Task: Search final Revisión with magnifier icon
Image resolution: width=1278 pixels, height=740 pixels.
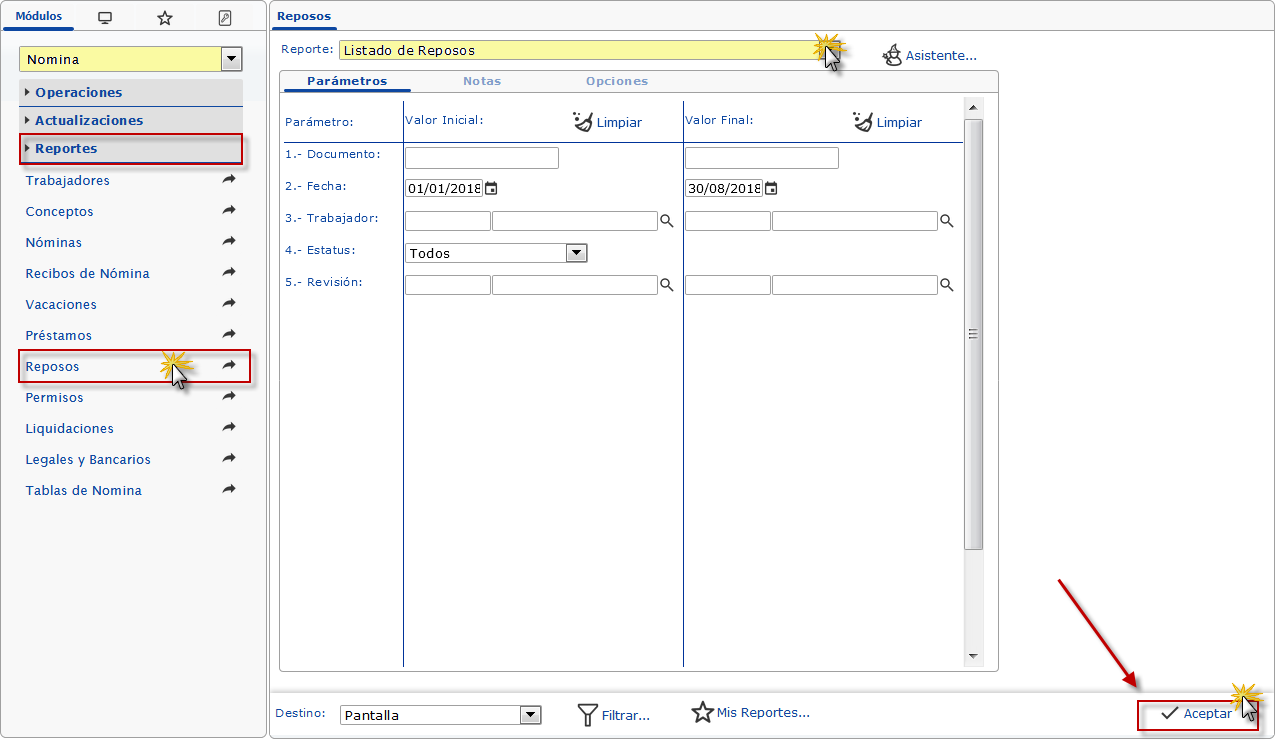Action: point(946,285)
